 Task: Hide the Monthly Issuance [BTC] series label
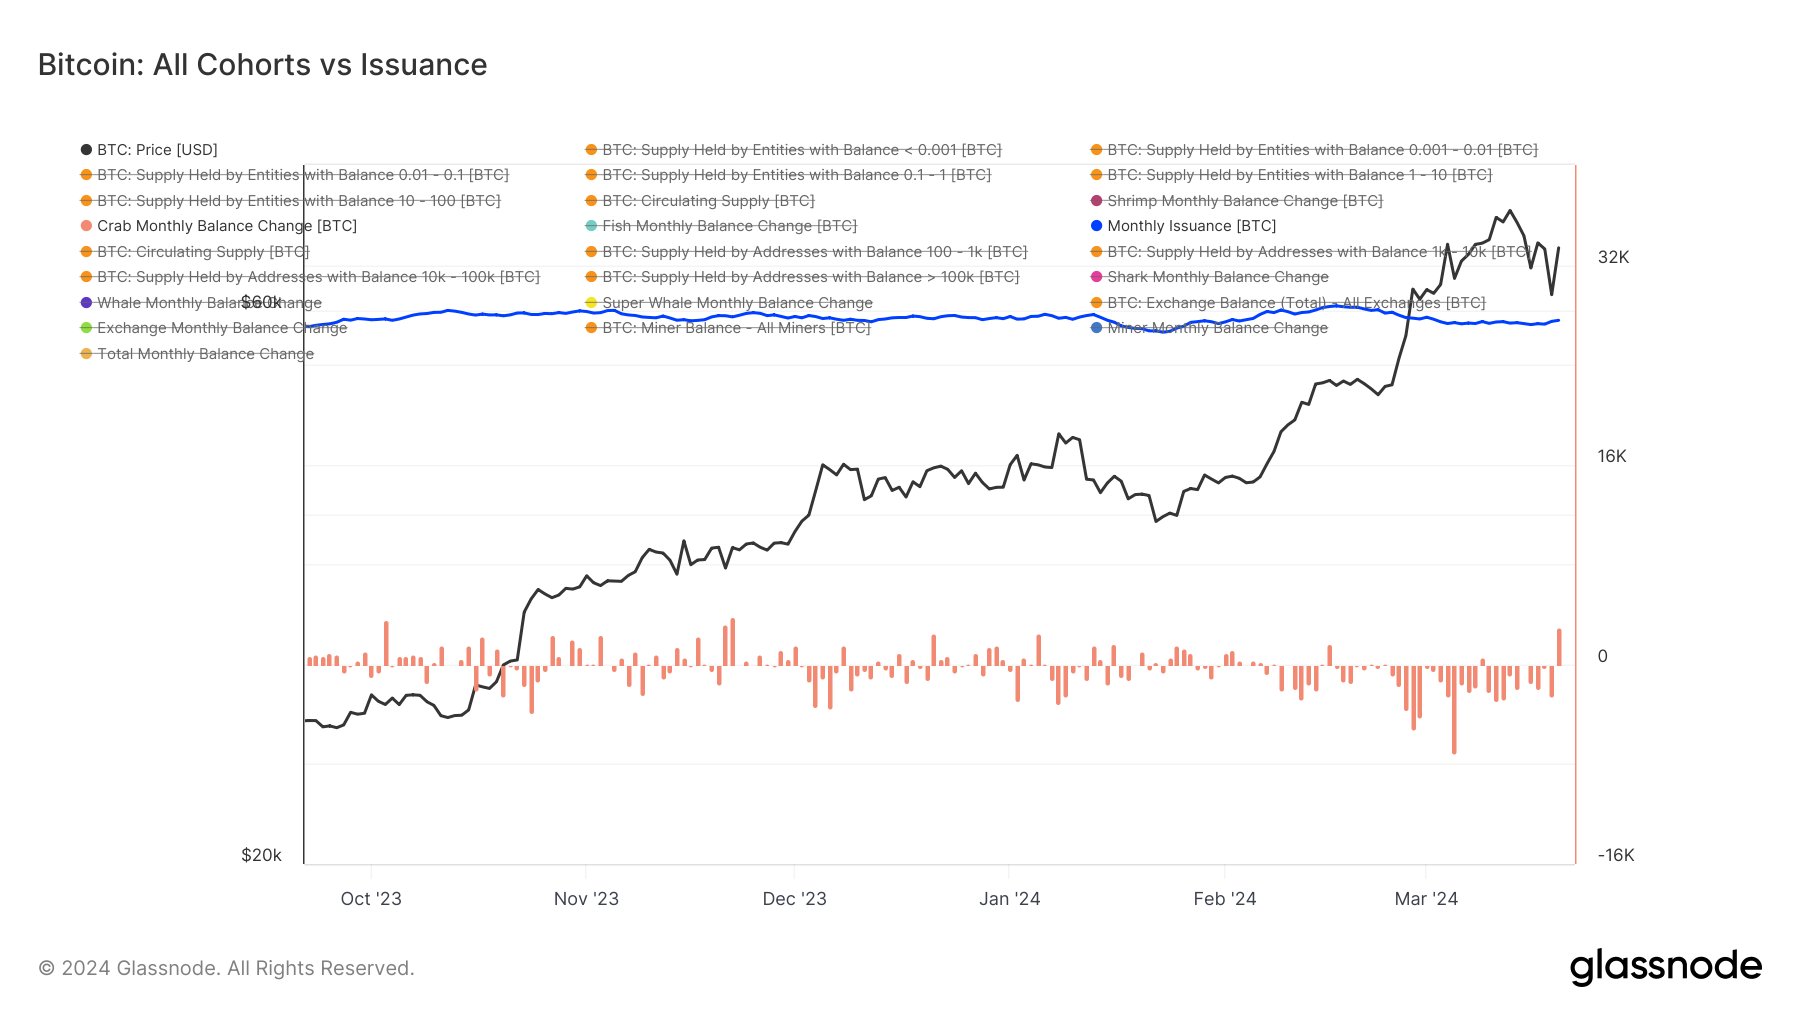1191,226
